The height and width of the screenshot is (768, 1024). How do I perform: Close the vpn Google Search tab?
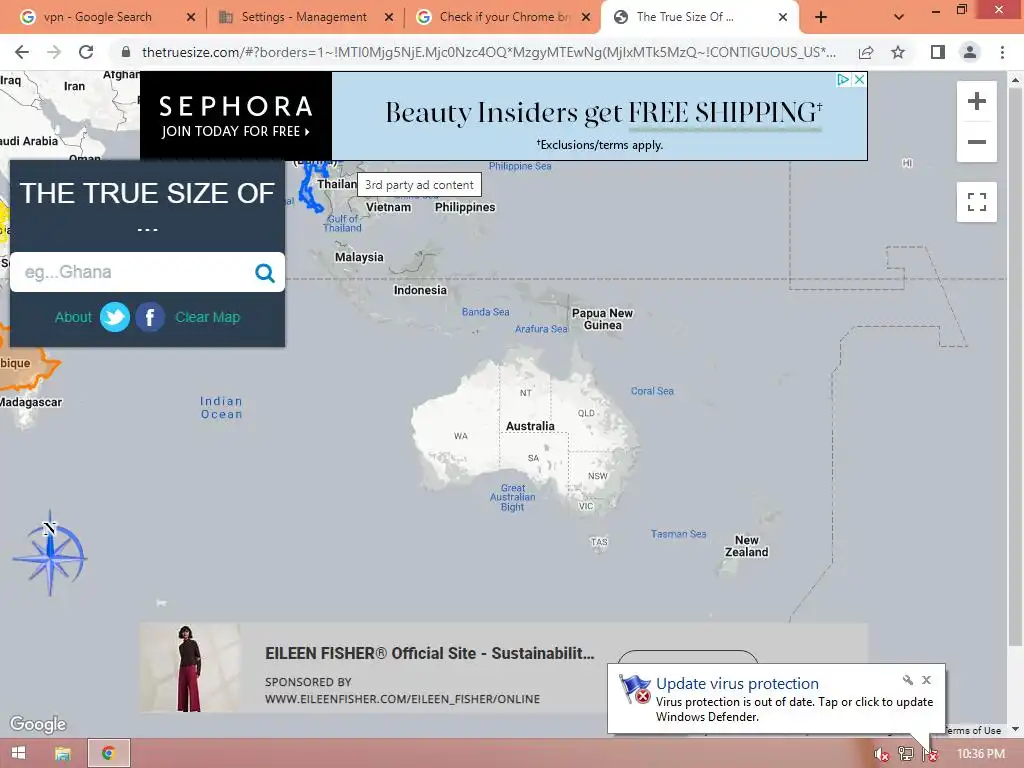coord(191,18)
